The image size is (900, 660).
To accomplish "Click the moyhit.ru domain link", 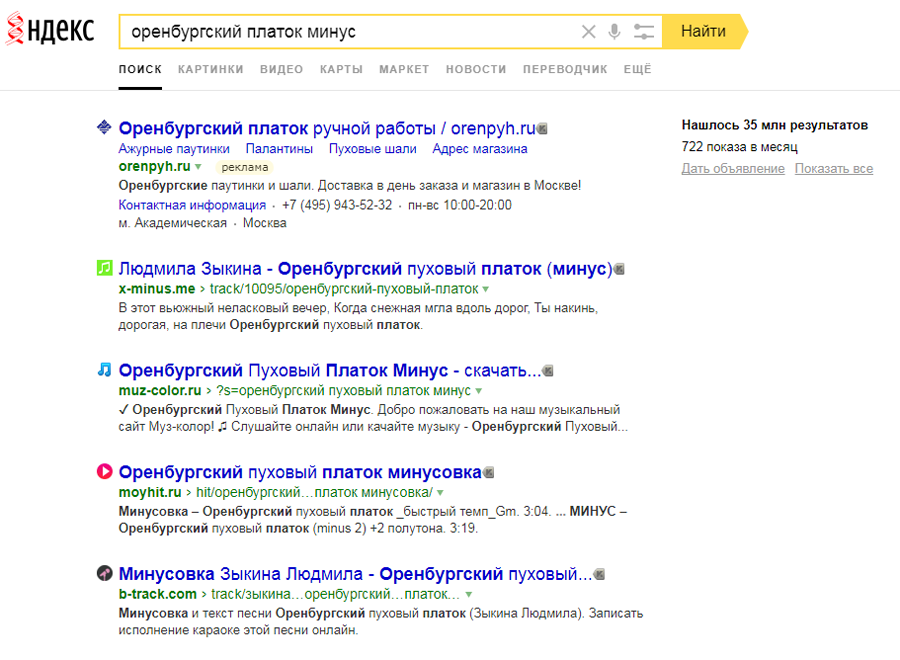I will point(150,492).
